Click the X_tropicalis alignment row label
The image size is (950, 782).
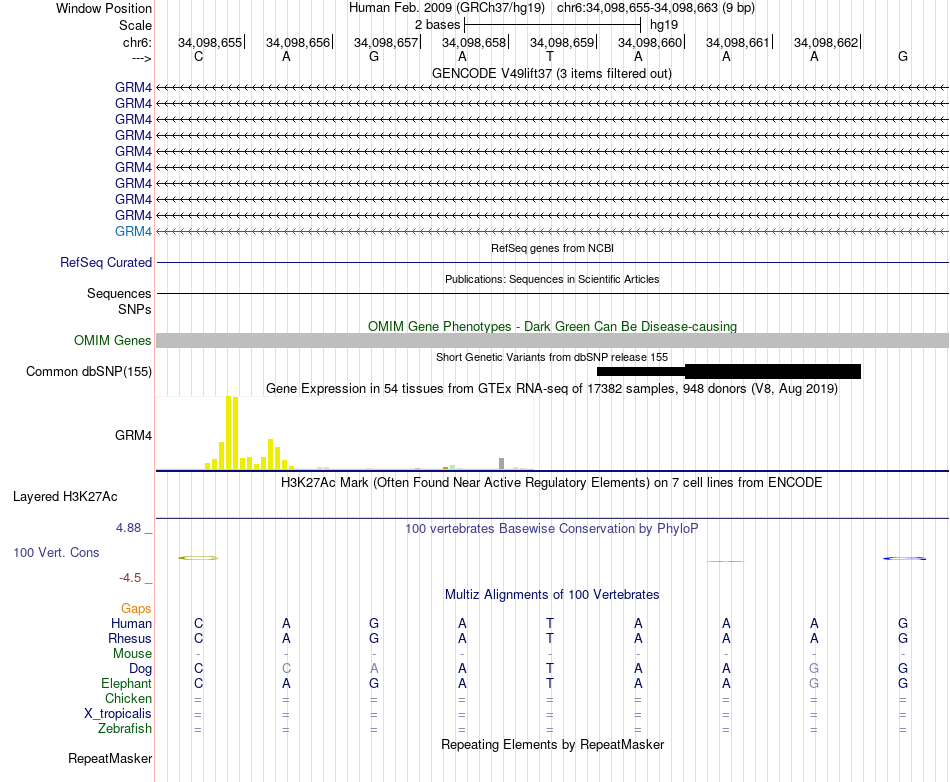click(x=118, y=714)
